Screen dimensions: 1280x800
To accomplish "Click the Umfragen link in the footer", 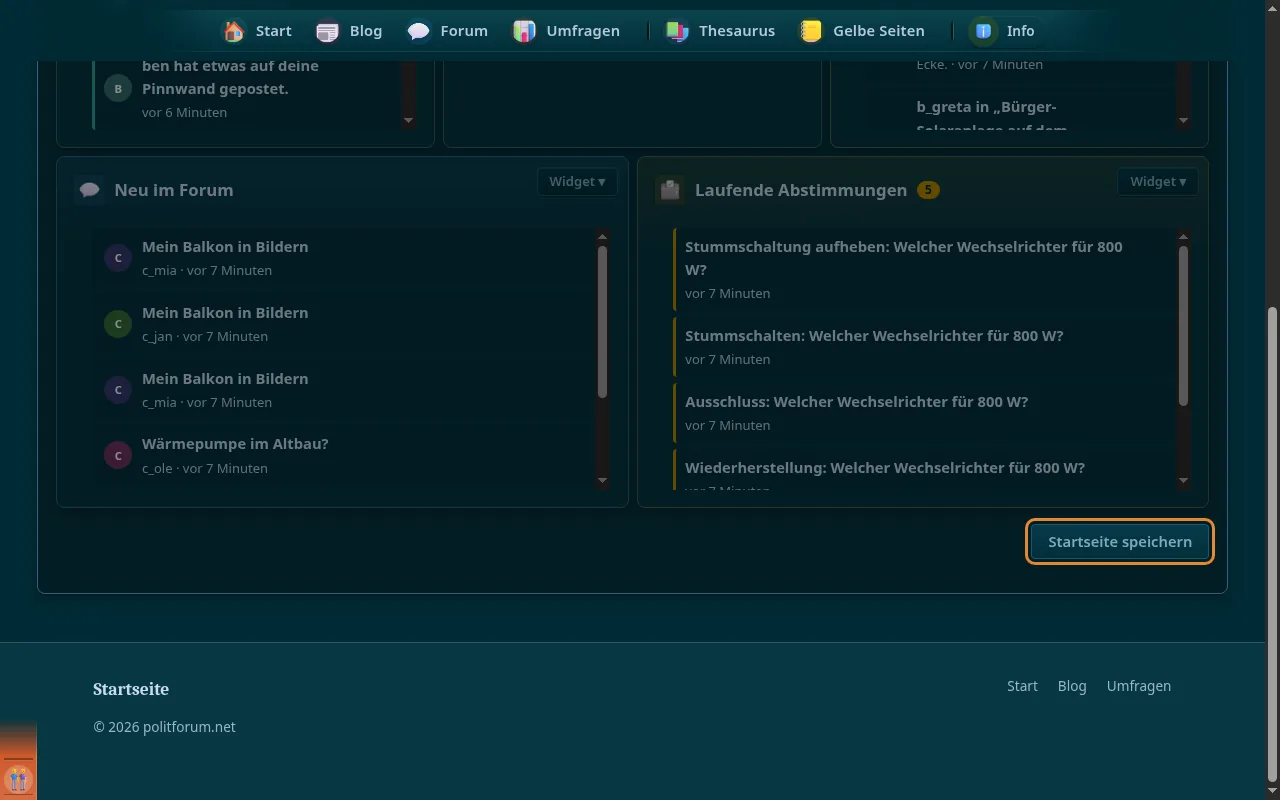I will (1139, 686).
